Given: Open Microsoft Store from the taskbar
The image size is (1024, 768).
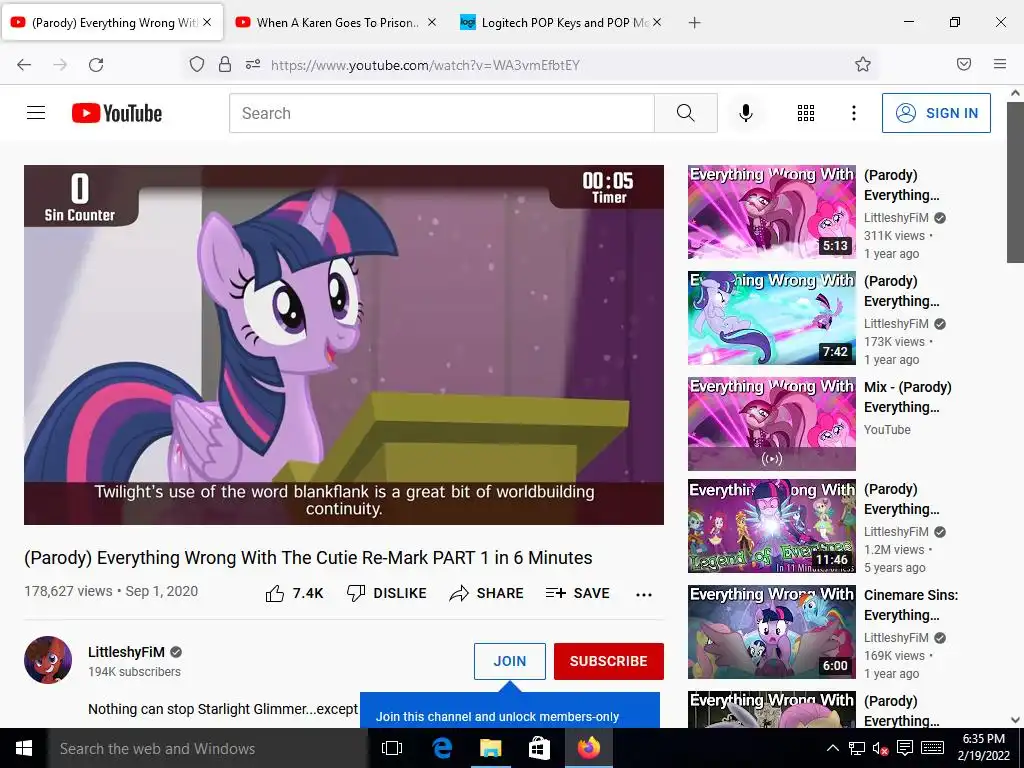Looking at the screenshot, I should pos(539,748).
